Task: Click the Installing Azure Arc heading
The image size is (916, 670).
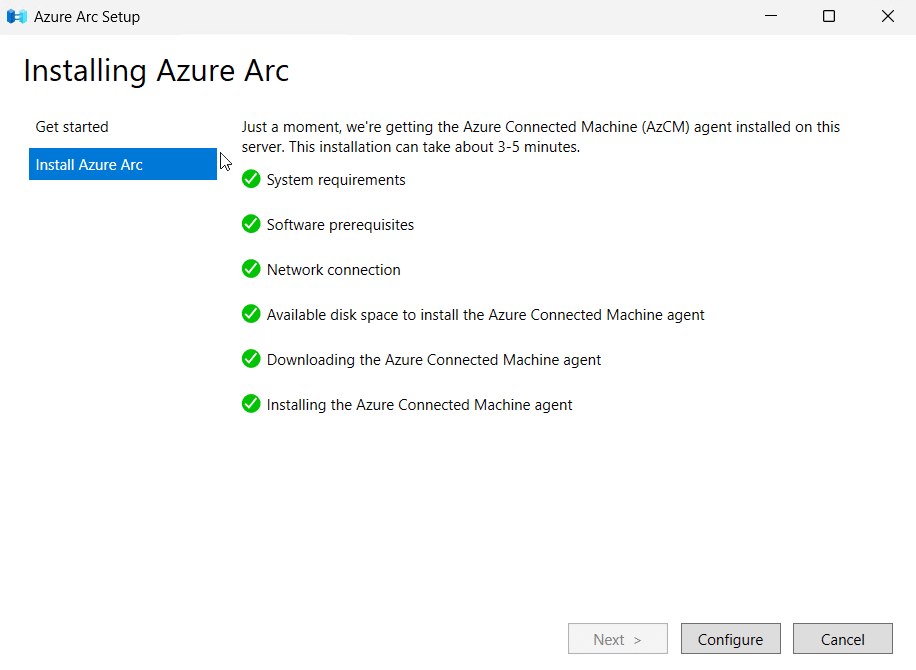Action: click(x=156, y=70)
